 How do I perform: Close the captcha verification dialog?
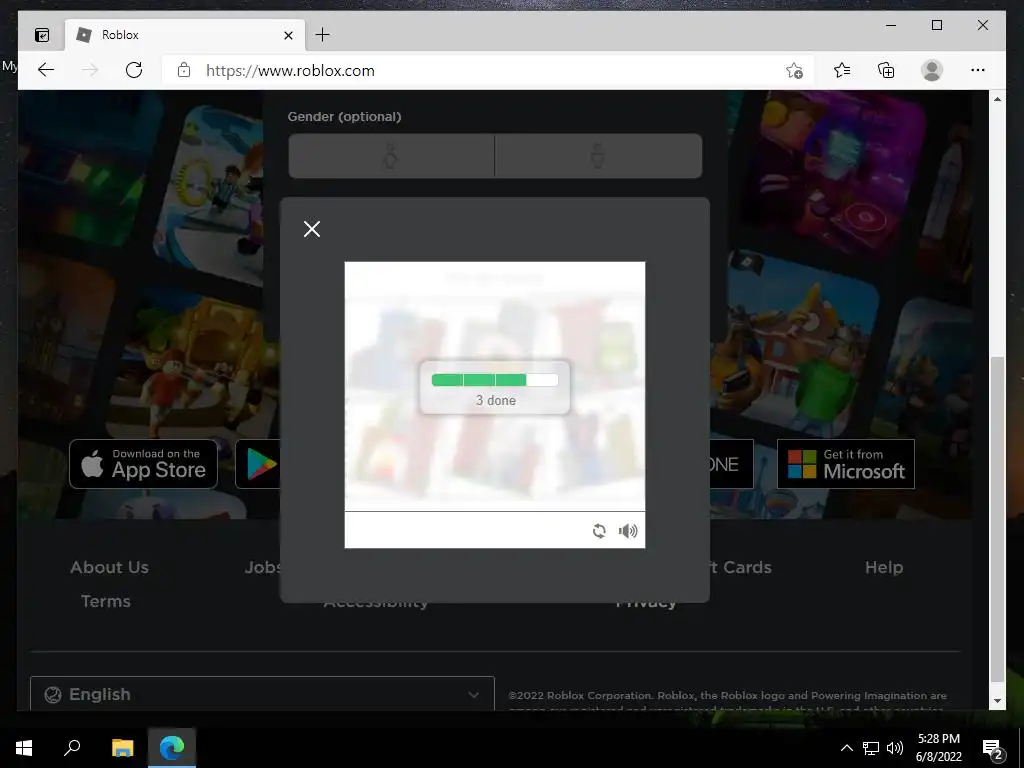coord(312,229)
